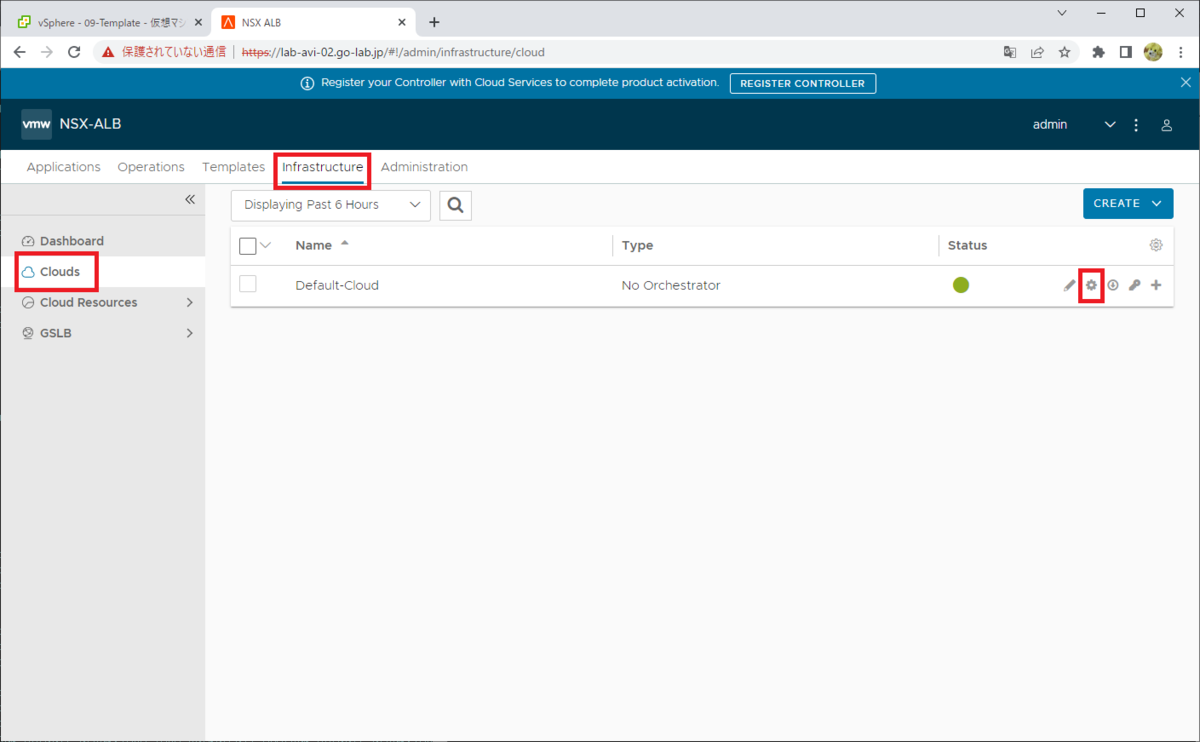Open Chrome profile avatar
This screenshot has height=742, width=1200.
point(1153,52)
